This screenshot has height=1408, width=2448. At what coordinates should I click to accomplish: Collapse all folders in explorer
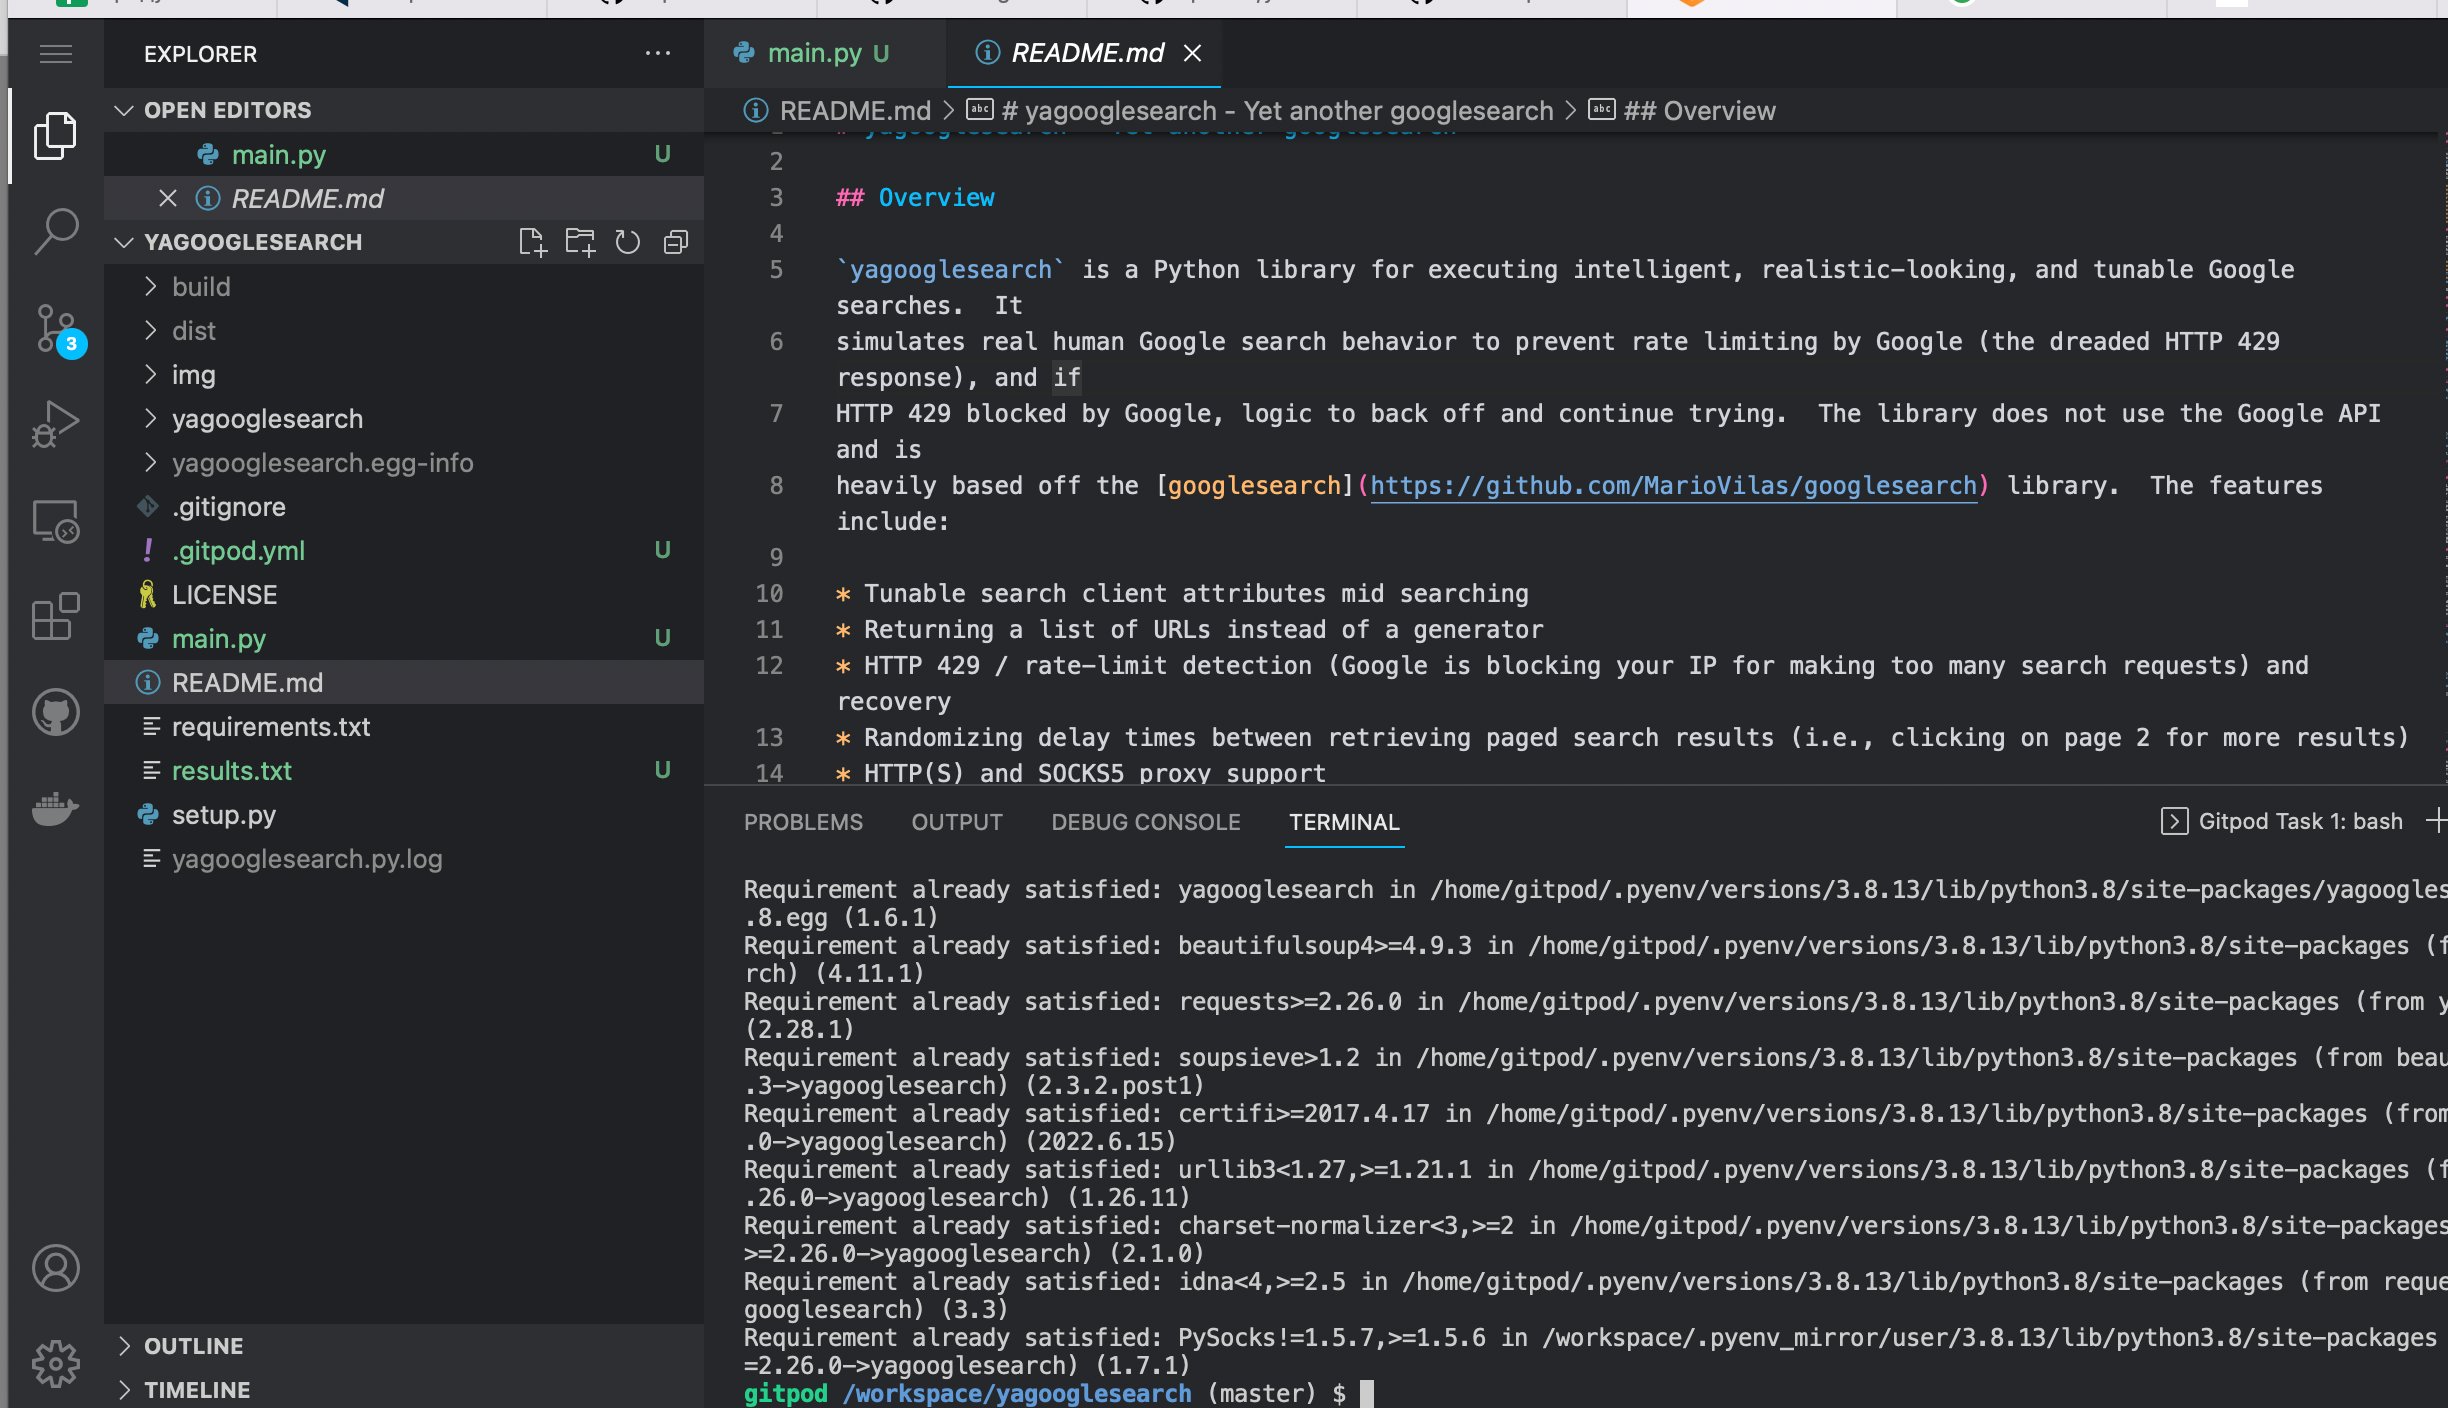(x=676, y=242)
